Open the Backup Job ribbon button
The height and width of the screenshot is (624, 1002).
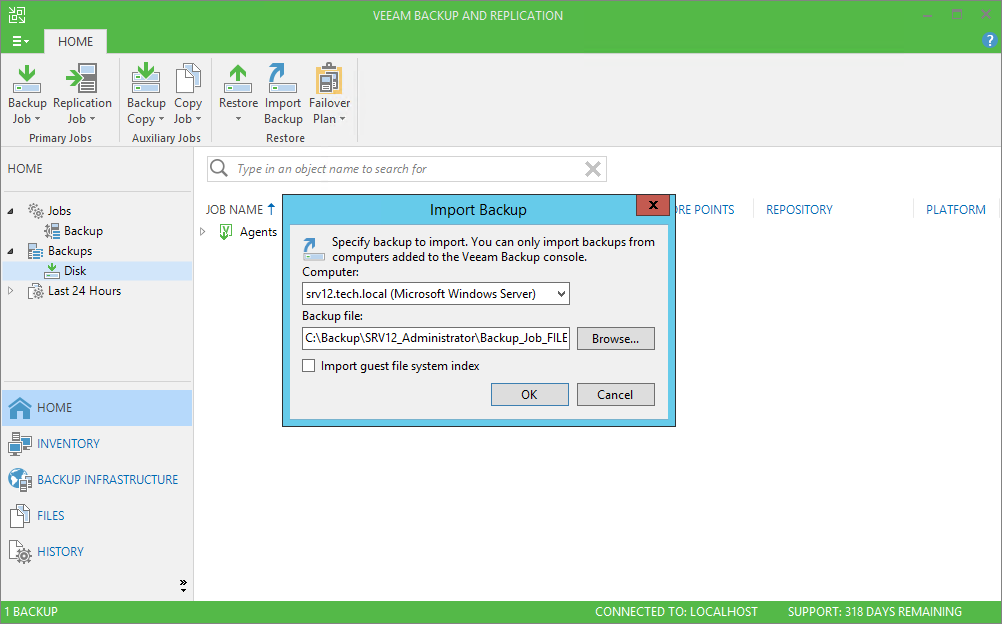pos(27,94)
